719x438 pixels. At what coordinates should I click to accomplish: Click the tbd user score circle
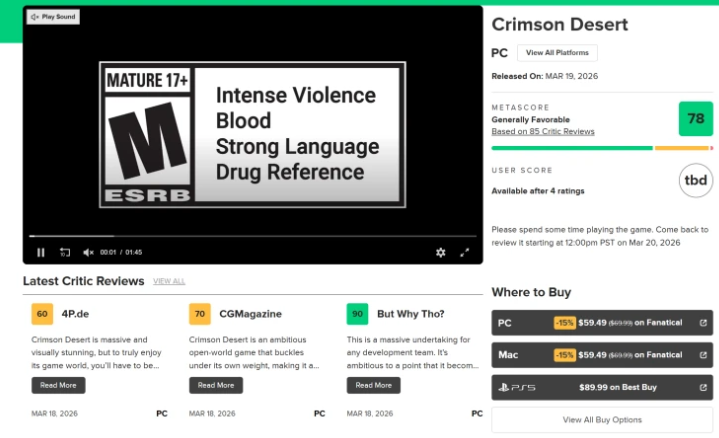(695, 181)
